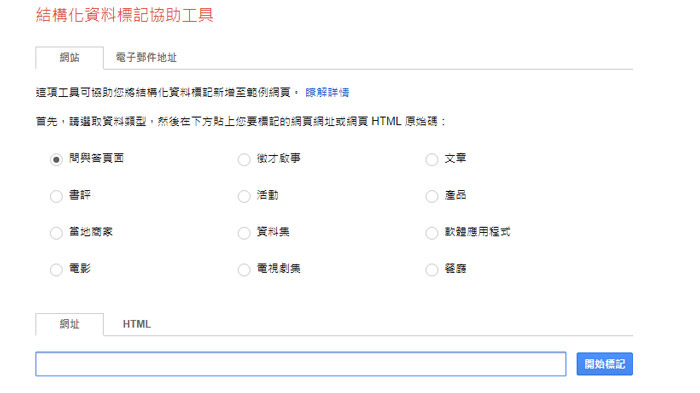Switch to the 網站 tab
This screenshot has height=393, width=700.
coord(70,58)
